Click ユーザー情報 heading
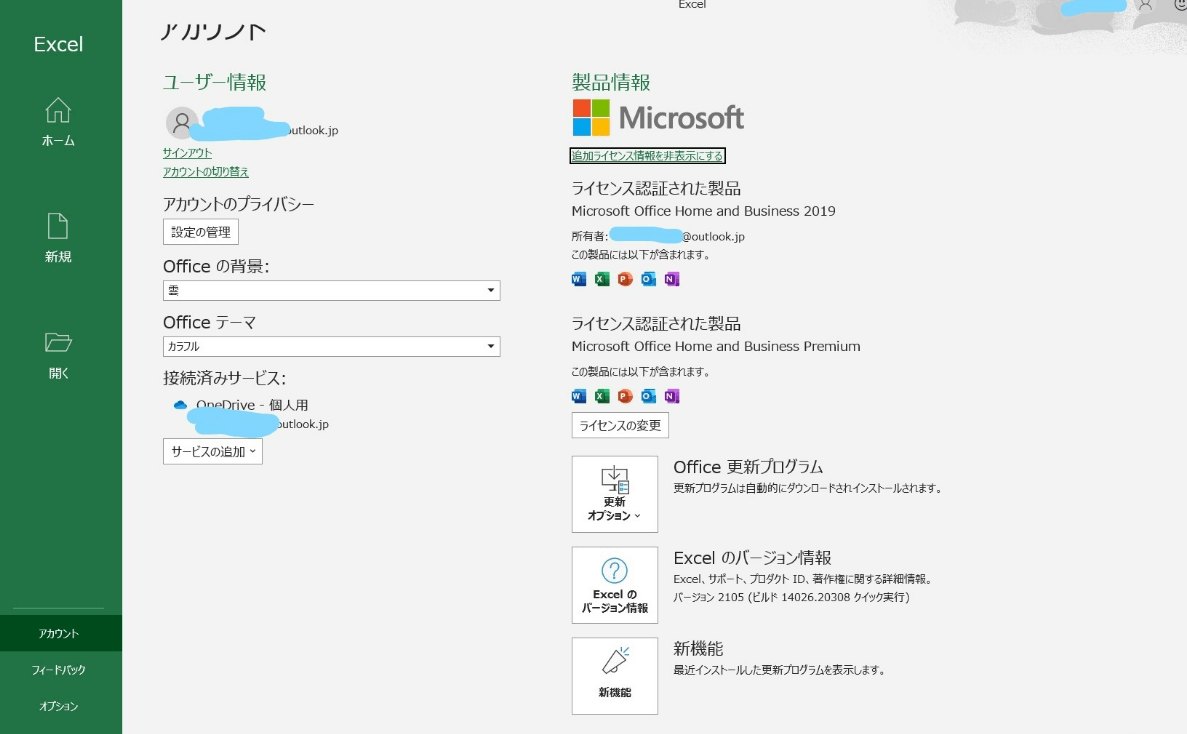1187x734 pixels. [x=214, y=82]
